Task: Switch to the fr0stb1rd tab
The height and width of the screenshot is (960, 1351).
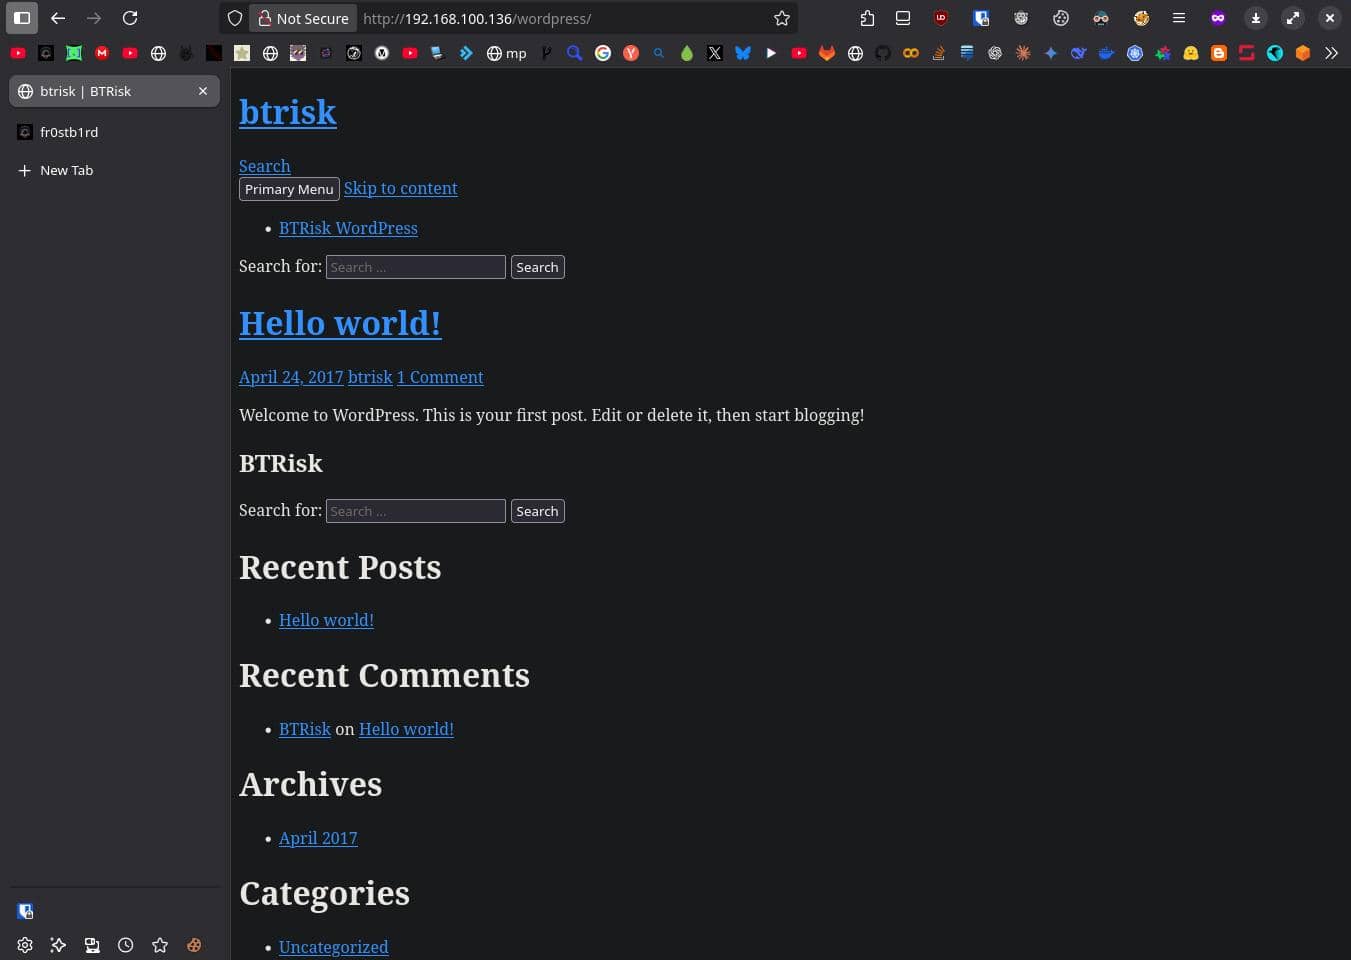Action: [x=69, y=132]
